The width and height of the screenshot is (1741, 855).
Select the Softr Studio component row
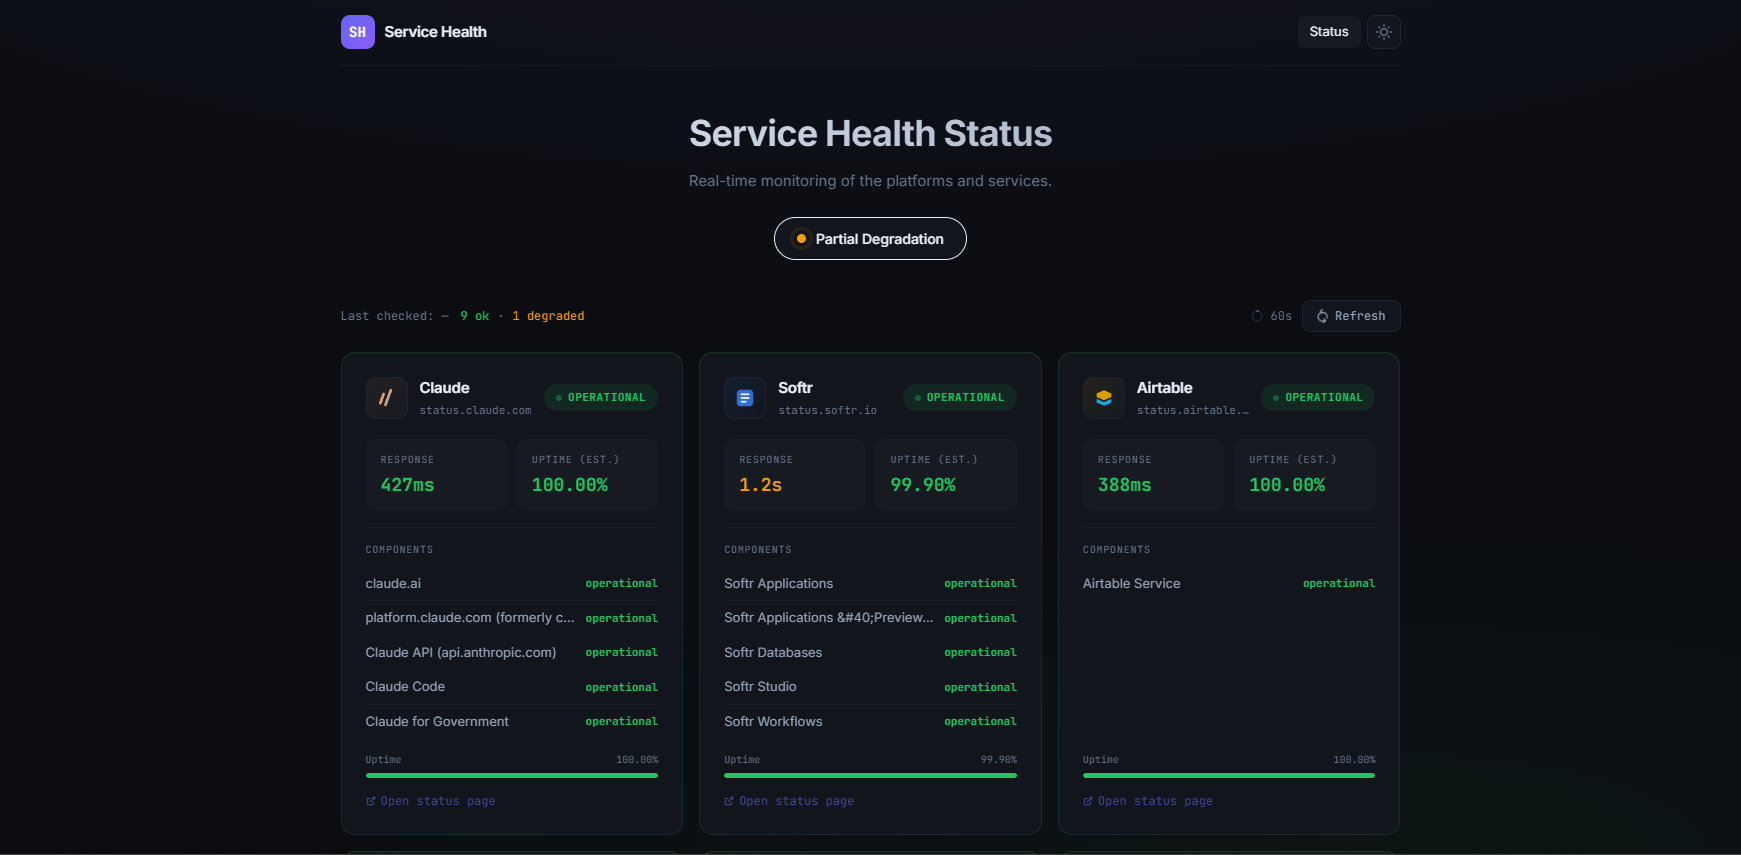point(870,687)
